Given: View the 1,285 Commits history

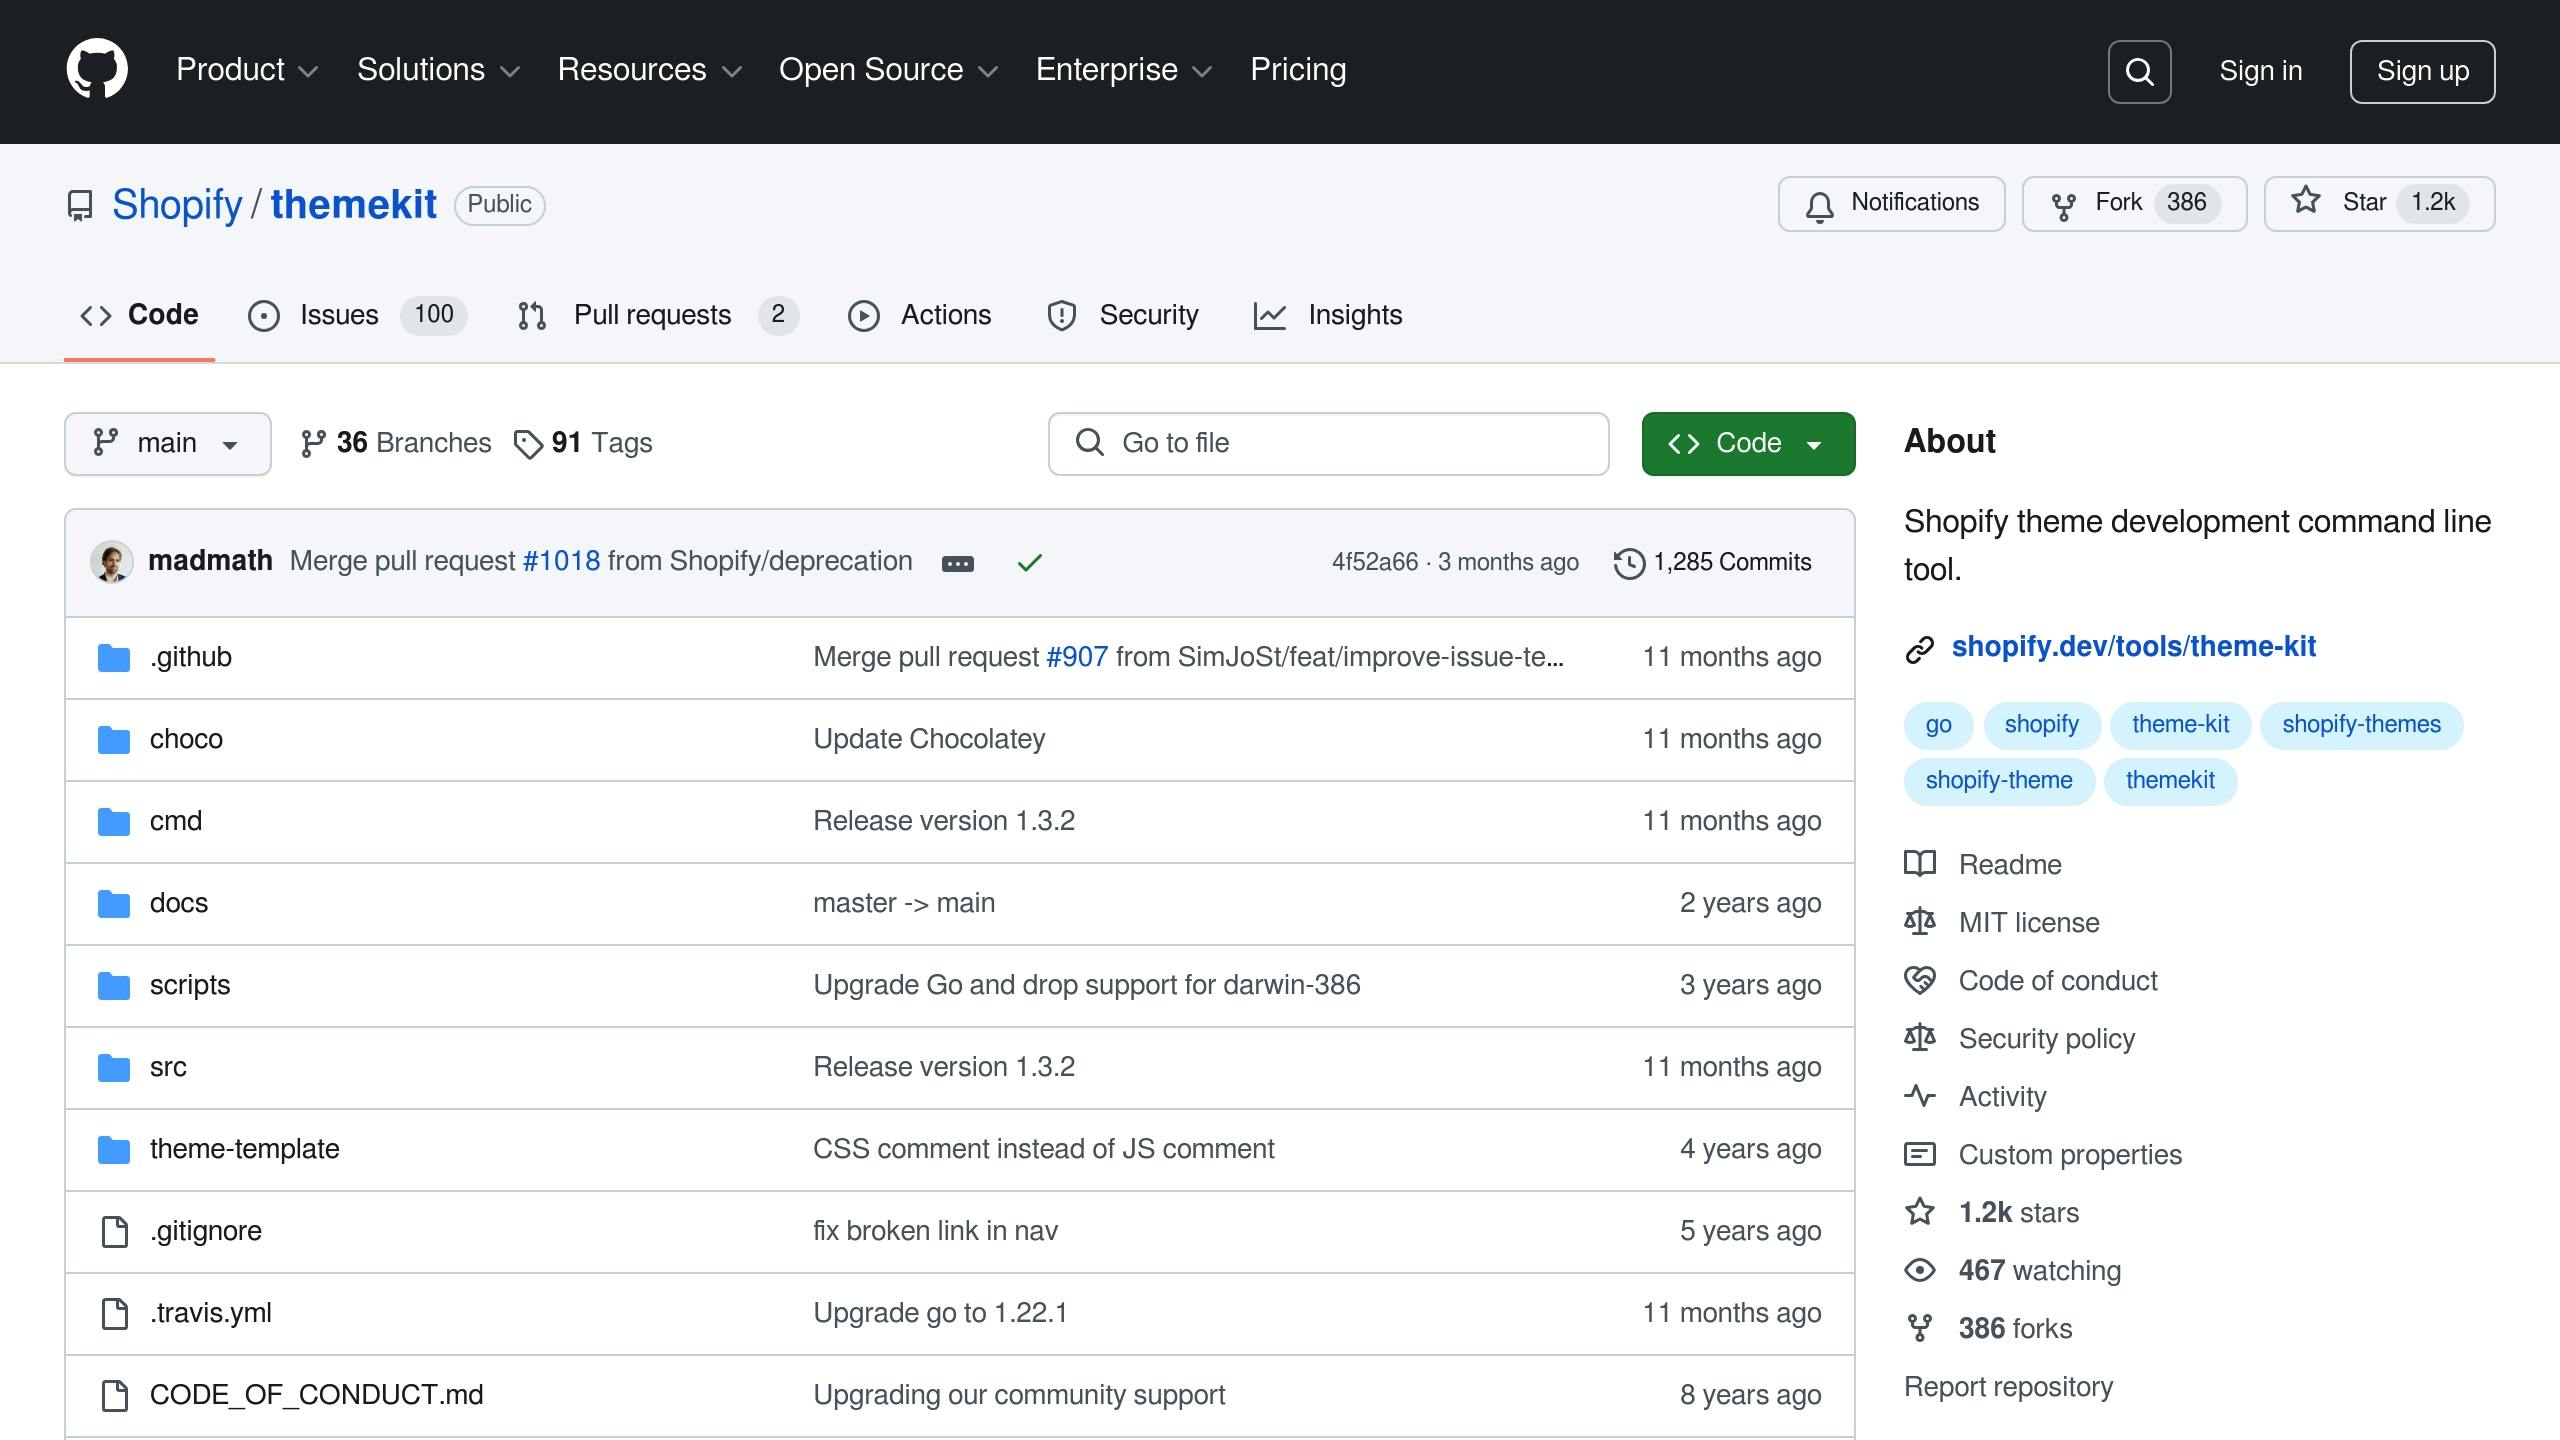Looking at the screenshot, I should (x=1713, y=563).
